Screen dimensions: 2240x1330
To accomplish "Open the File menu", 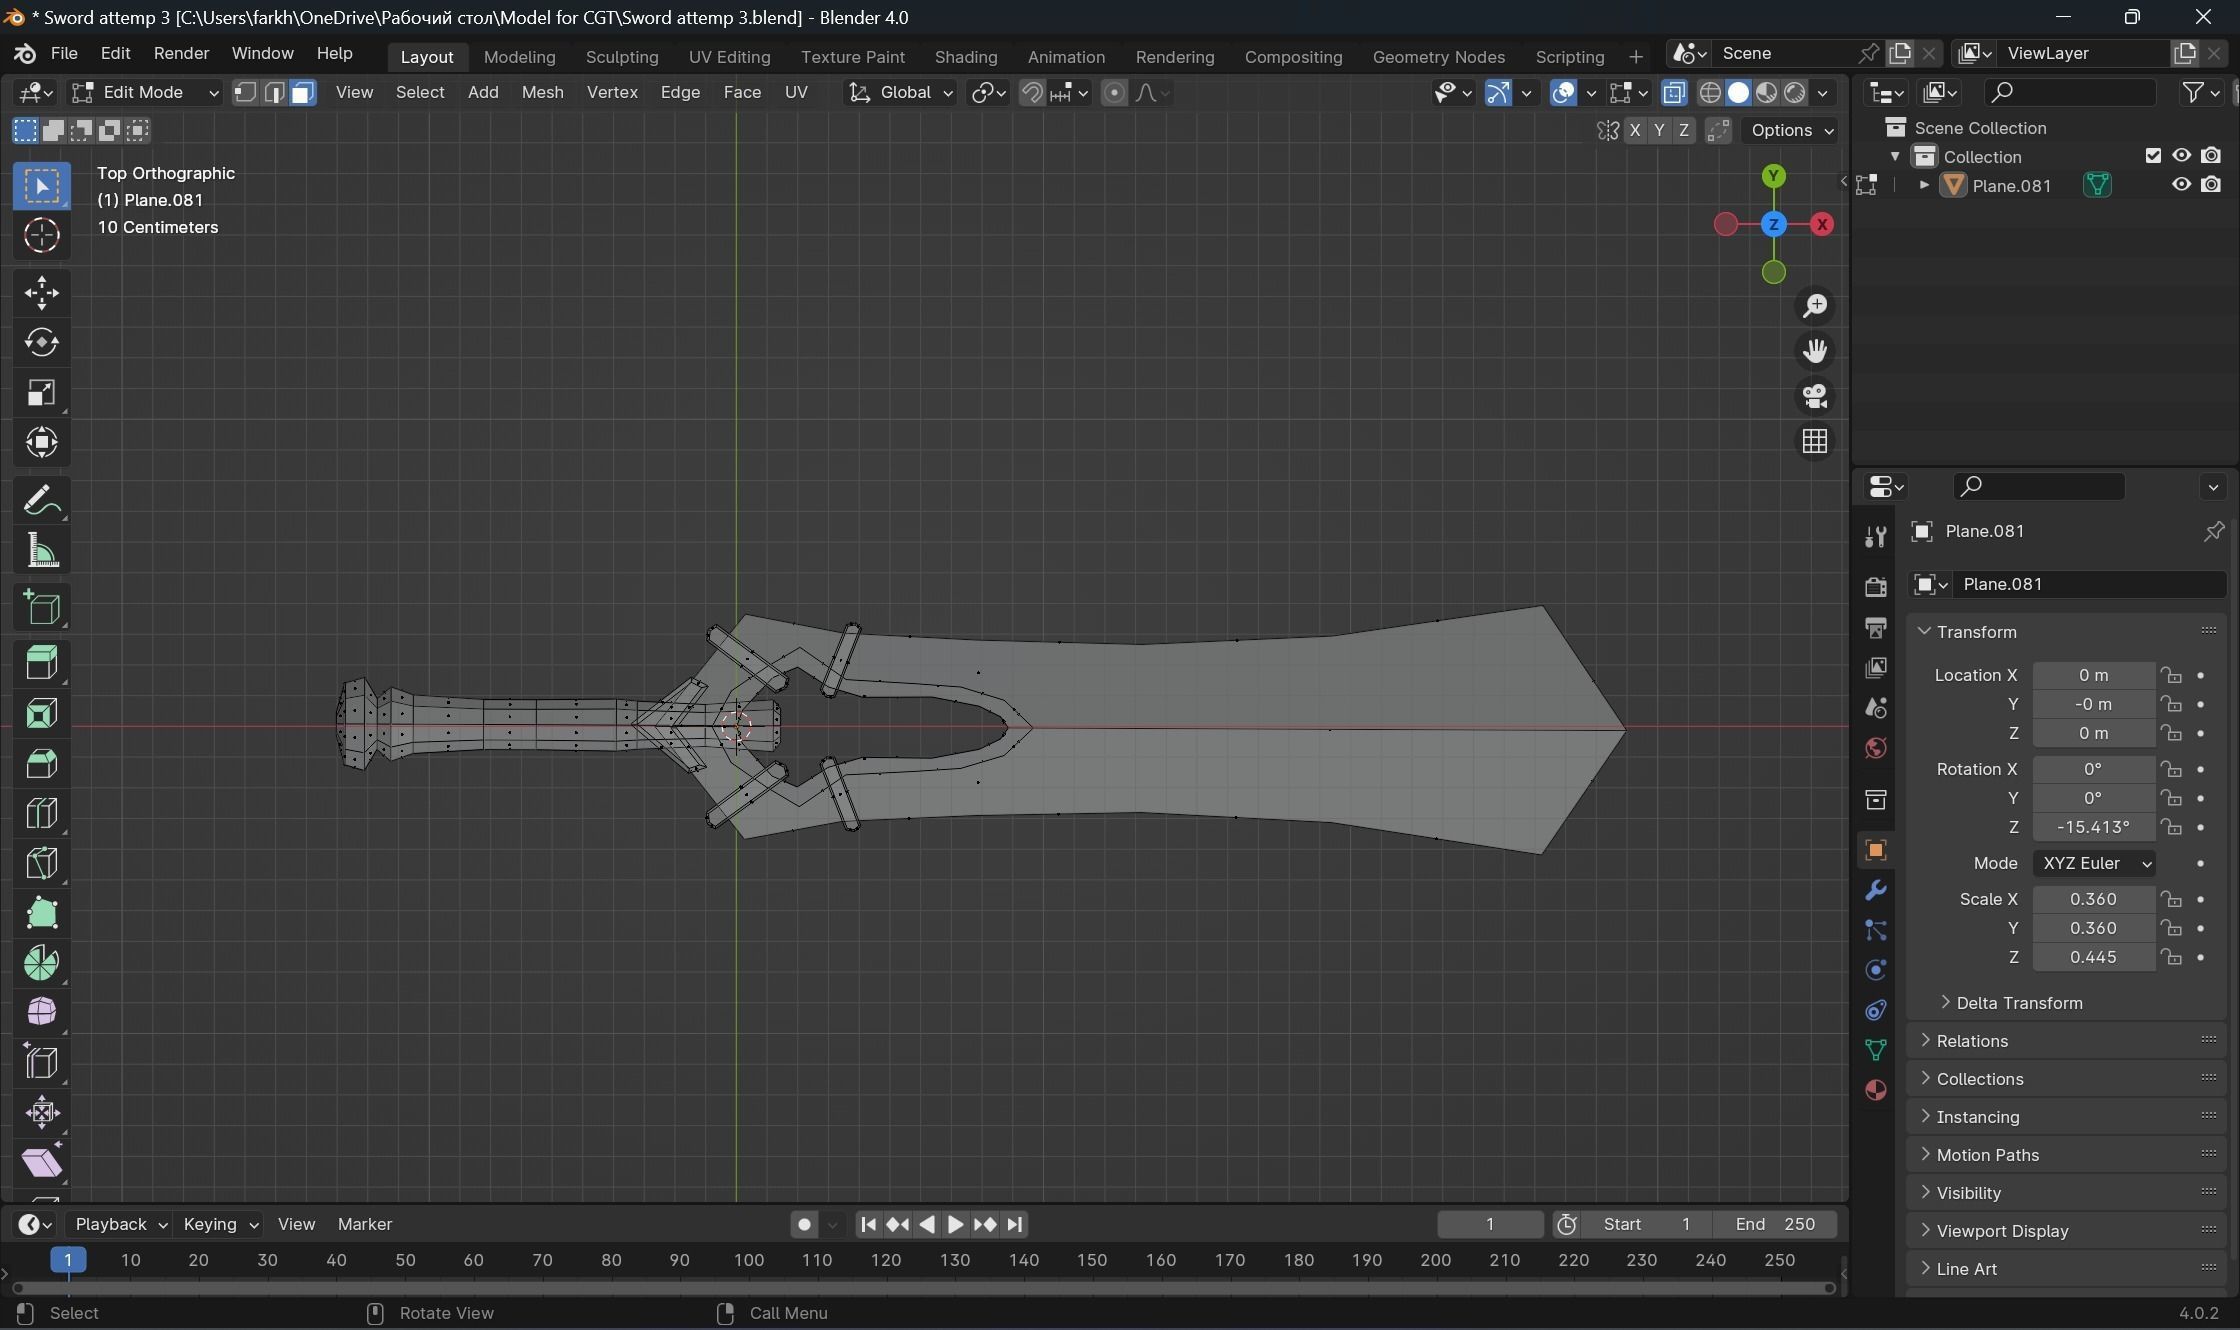I will tap(64, 53).
